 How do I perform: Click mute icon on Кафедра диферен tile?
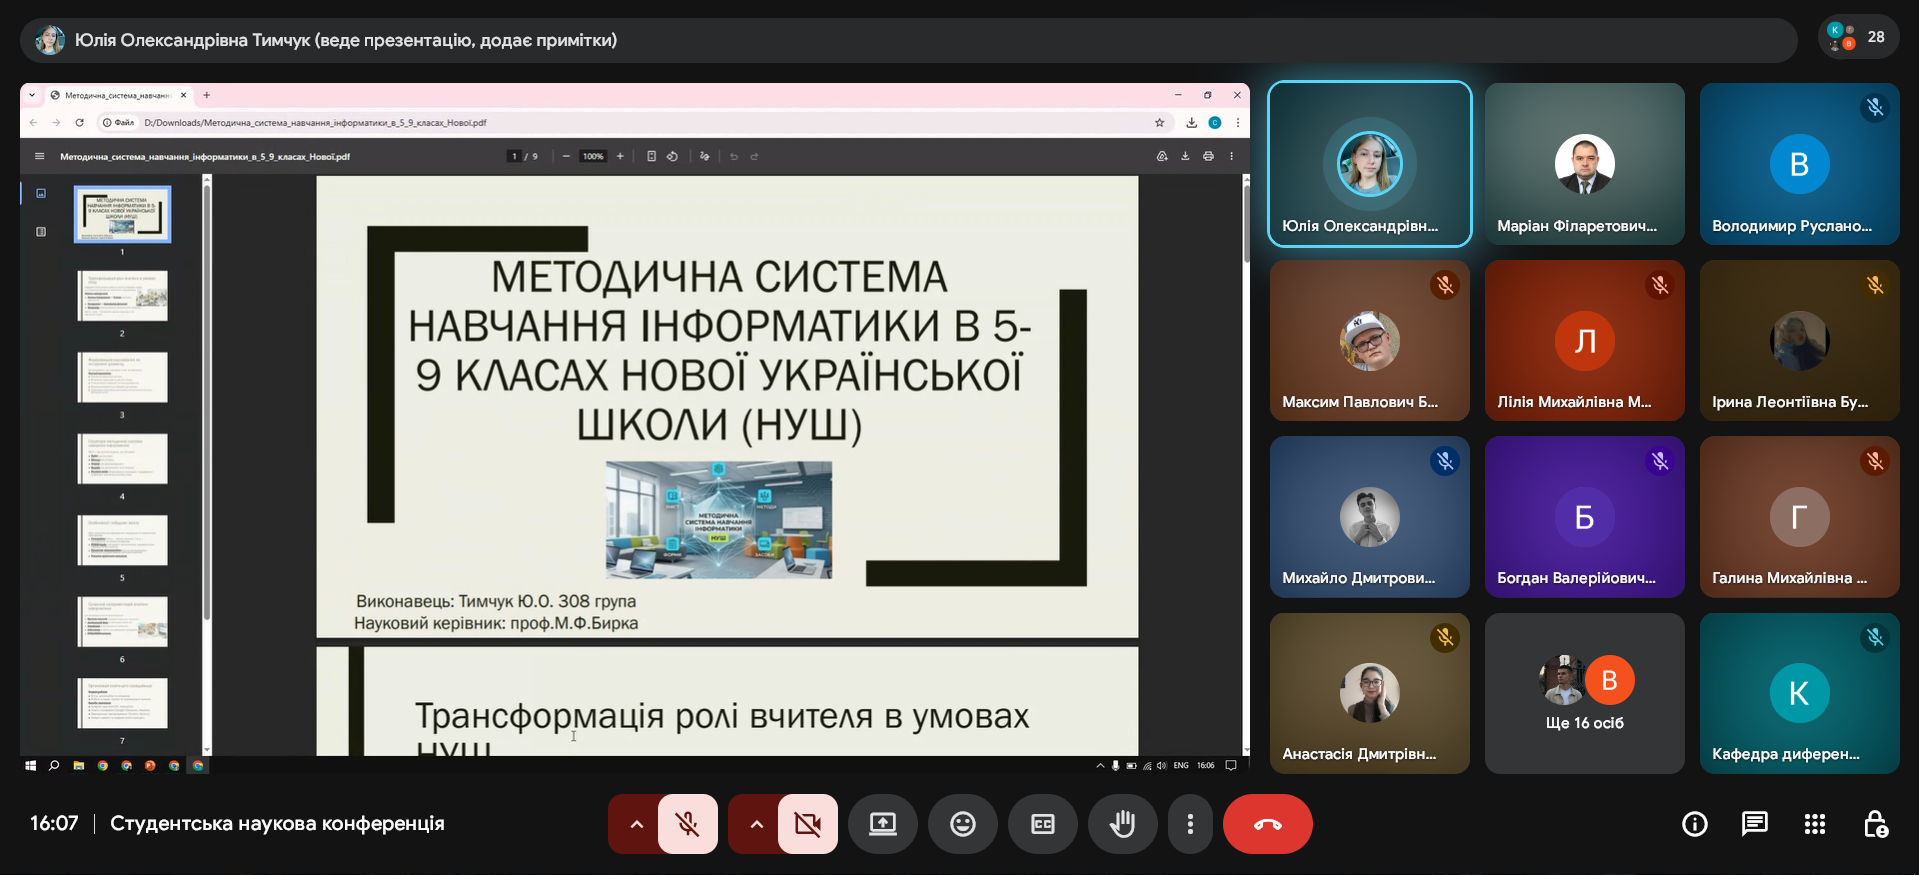point(1875,637)
